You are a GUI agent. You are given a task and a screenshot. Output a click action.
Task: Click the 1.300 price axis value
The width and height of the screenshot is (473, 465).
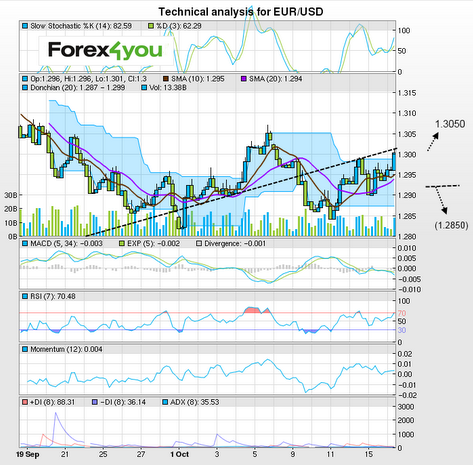pos(407,155)
